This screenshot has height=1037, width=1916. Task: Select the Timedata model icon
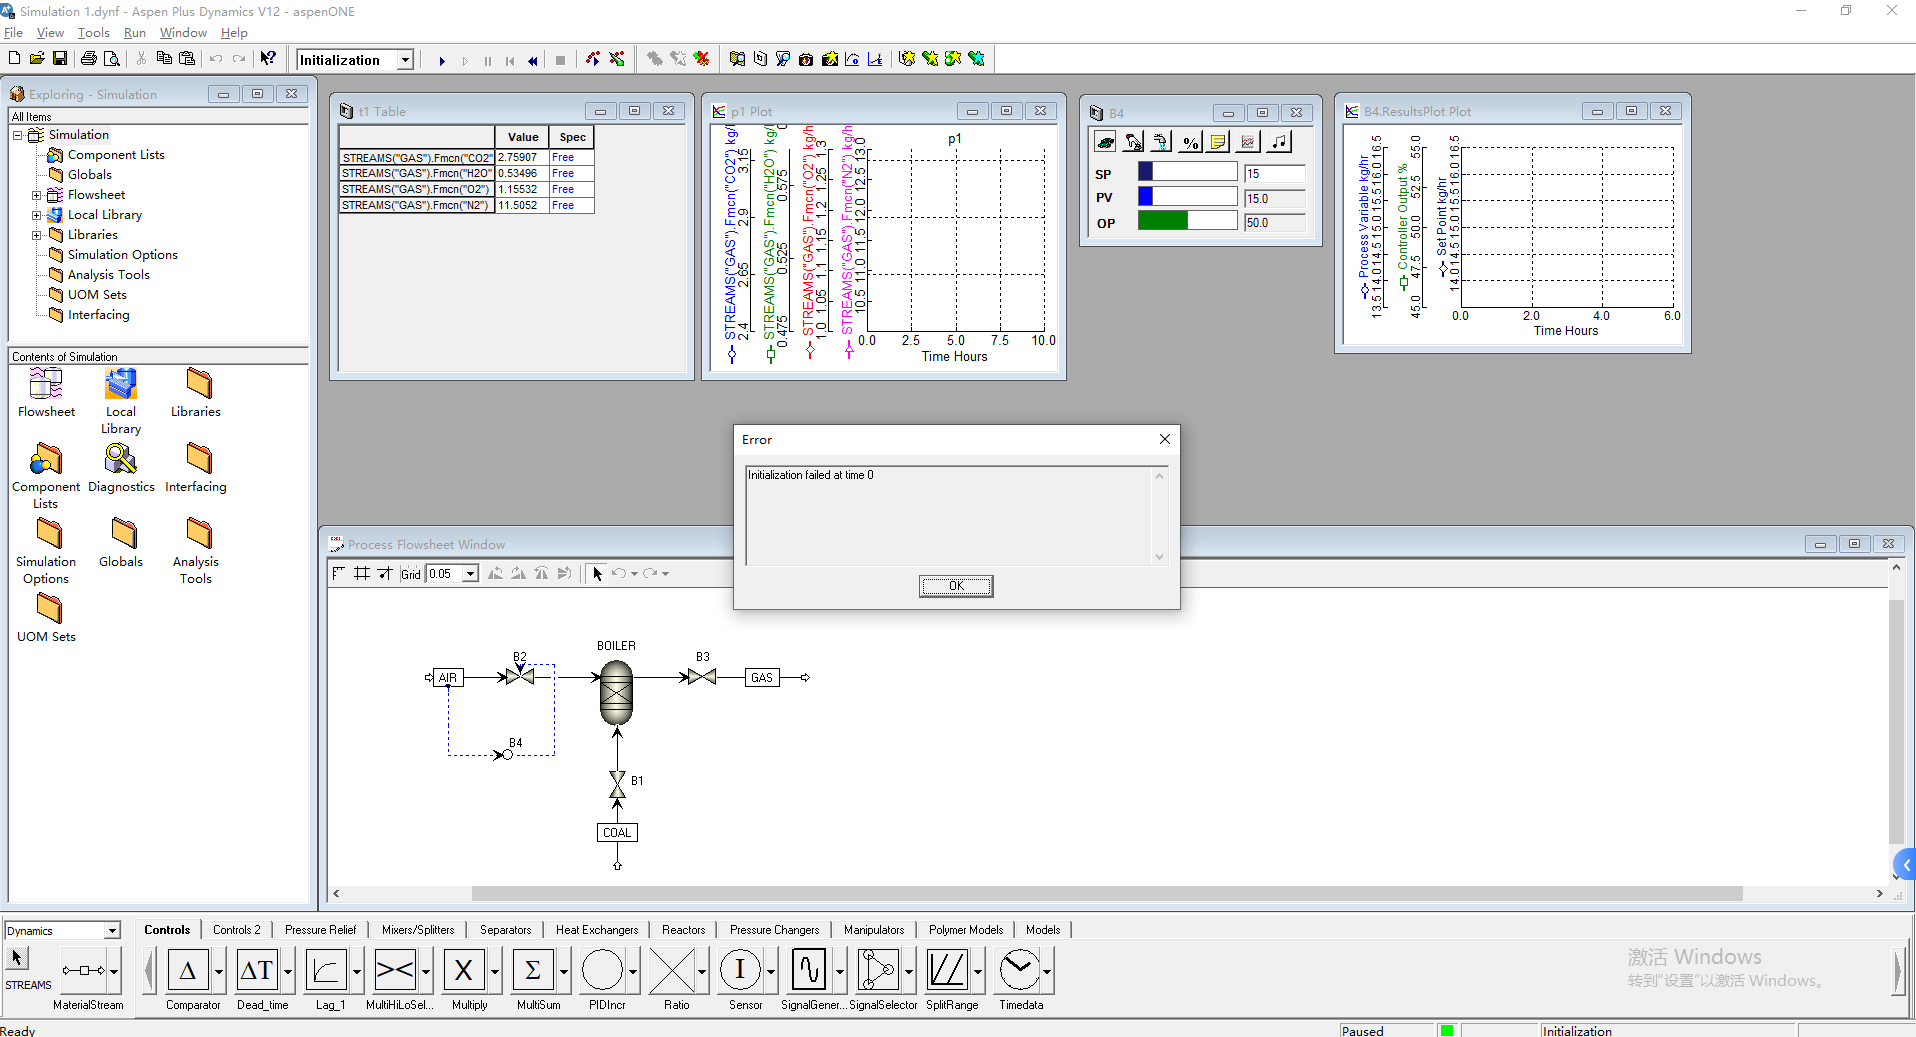1019,970
